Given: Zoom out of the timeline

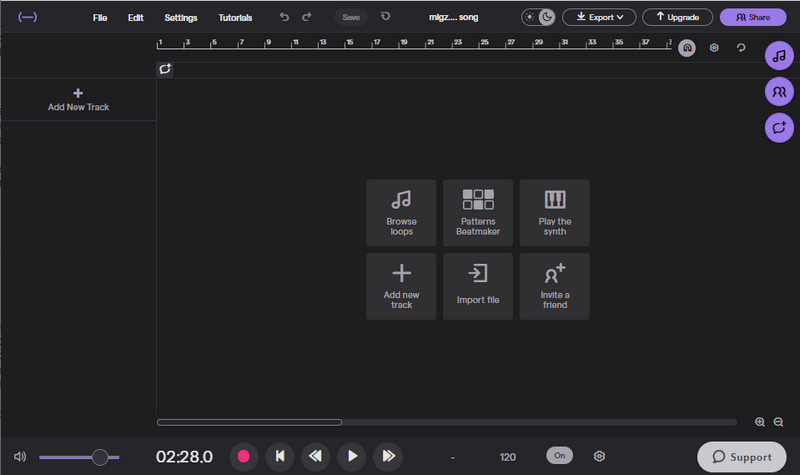Looking at the screenshot, I should [x=778, y=422].
